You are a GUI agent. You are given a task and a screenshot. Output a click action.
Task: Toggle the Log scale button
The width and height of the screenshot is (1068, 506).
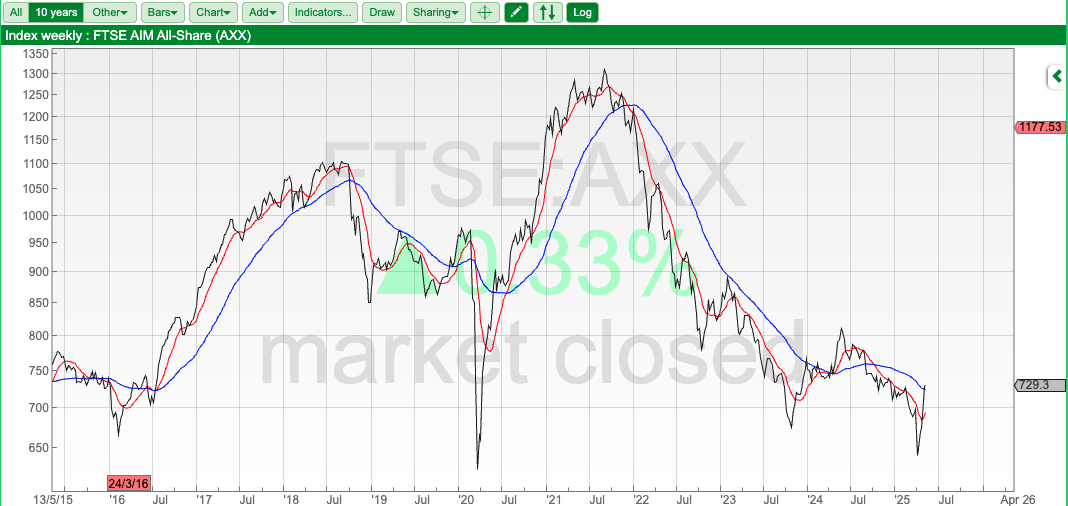pos(582,12)
